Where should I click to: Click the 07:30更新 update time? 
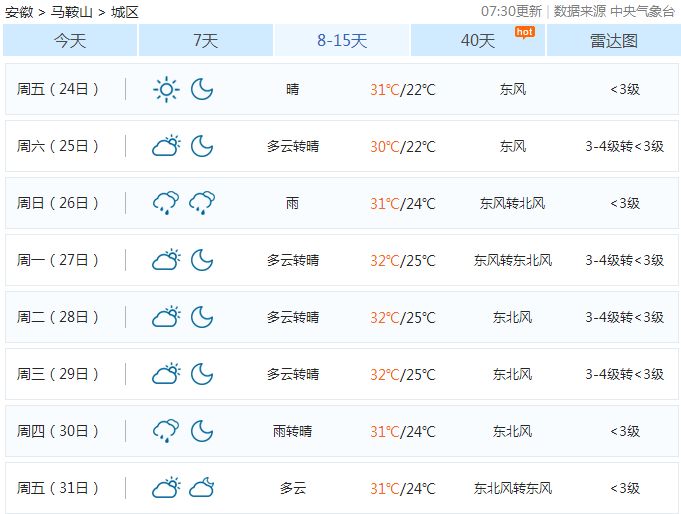(511, 11)
